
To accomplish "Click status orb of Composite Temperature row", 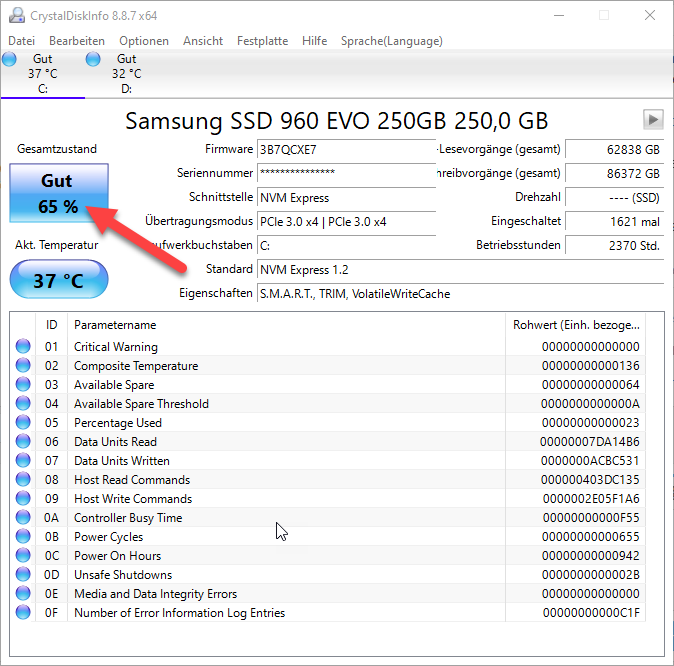I will point(23,365).
